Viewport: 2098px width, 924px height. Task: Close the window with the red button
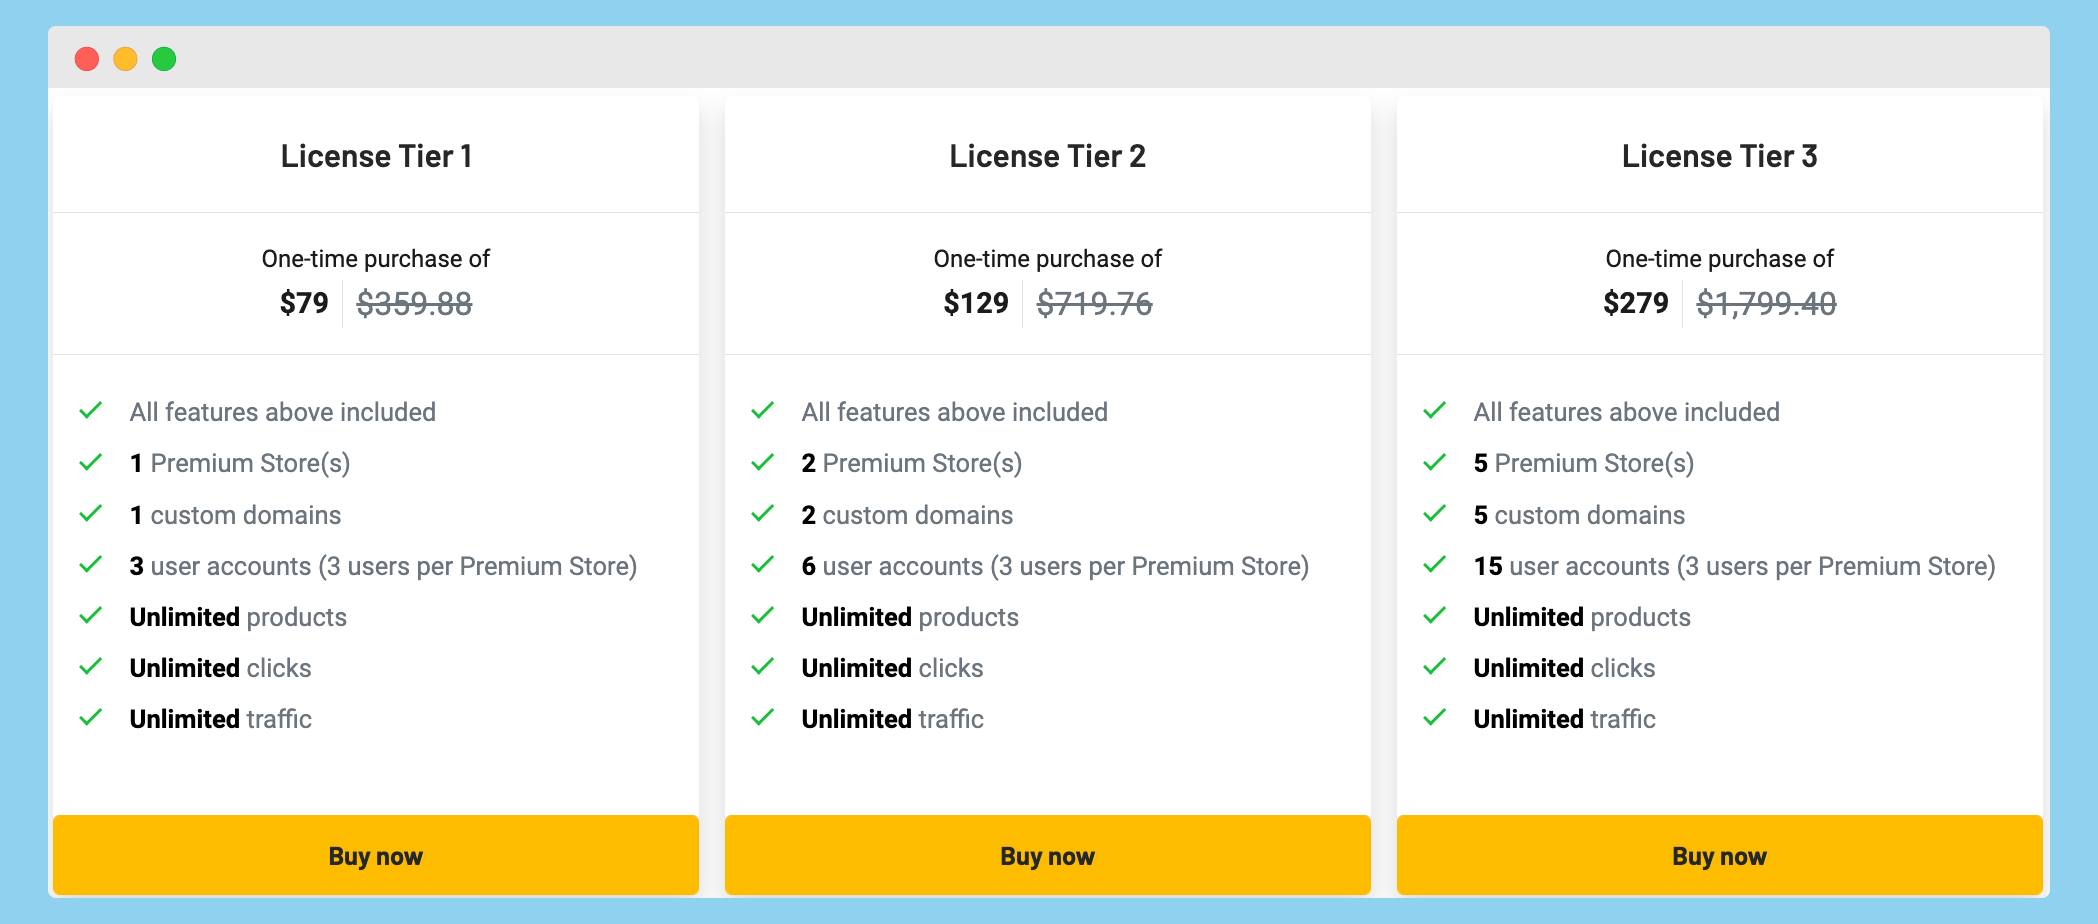pos(87,59)
